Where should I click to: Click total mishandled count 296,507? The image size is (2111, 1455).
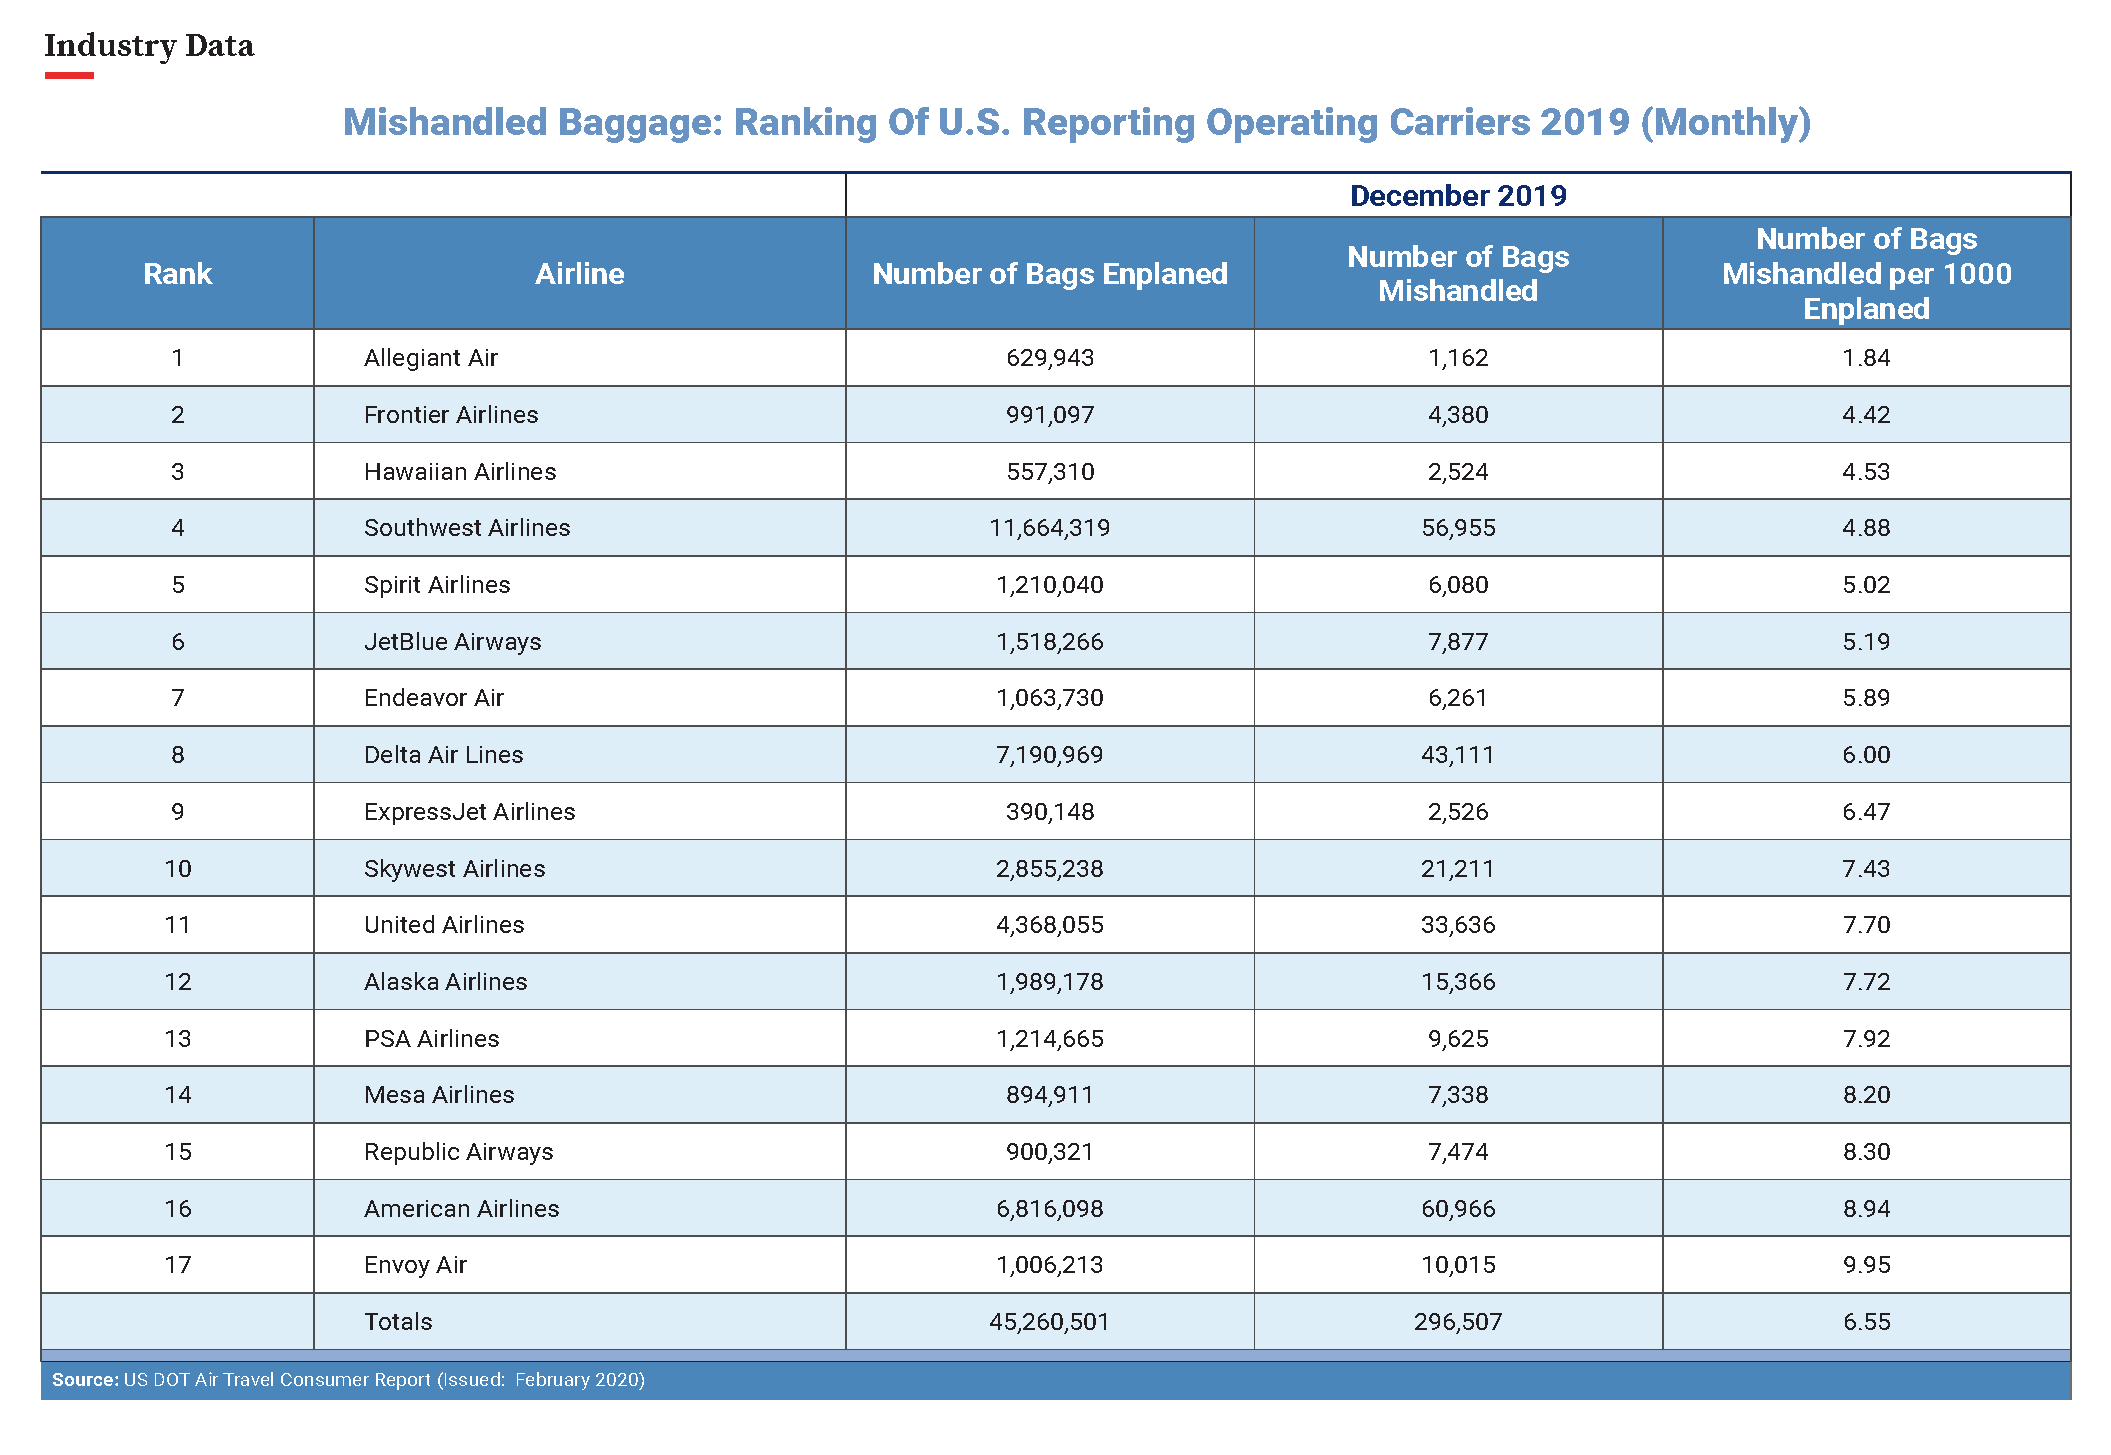point(1458,1322)
